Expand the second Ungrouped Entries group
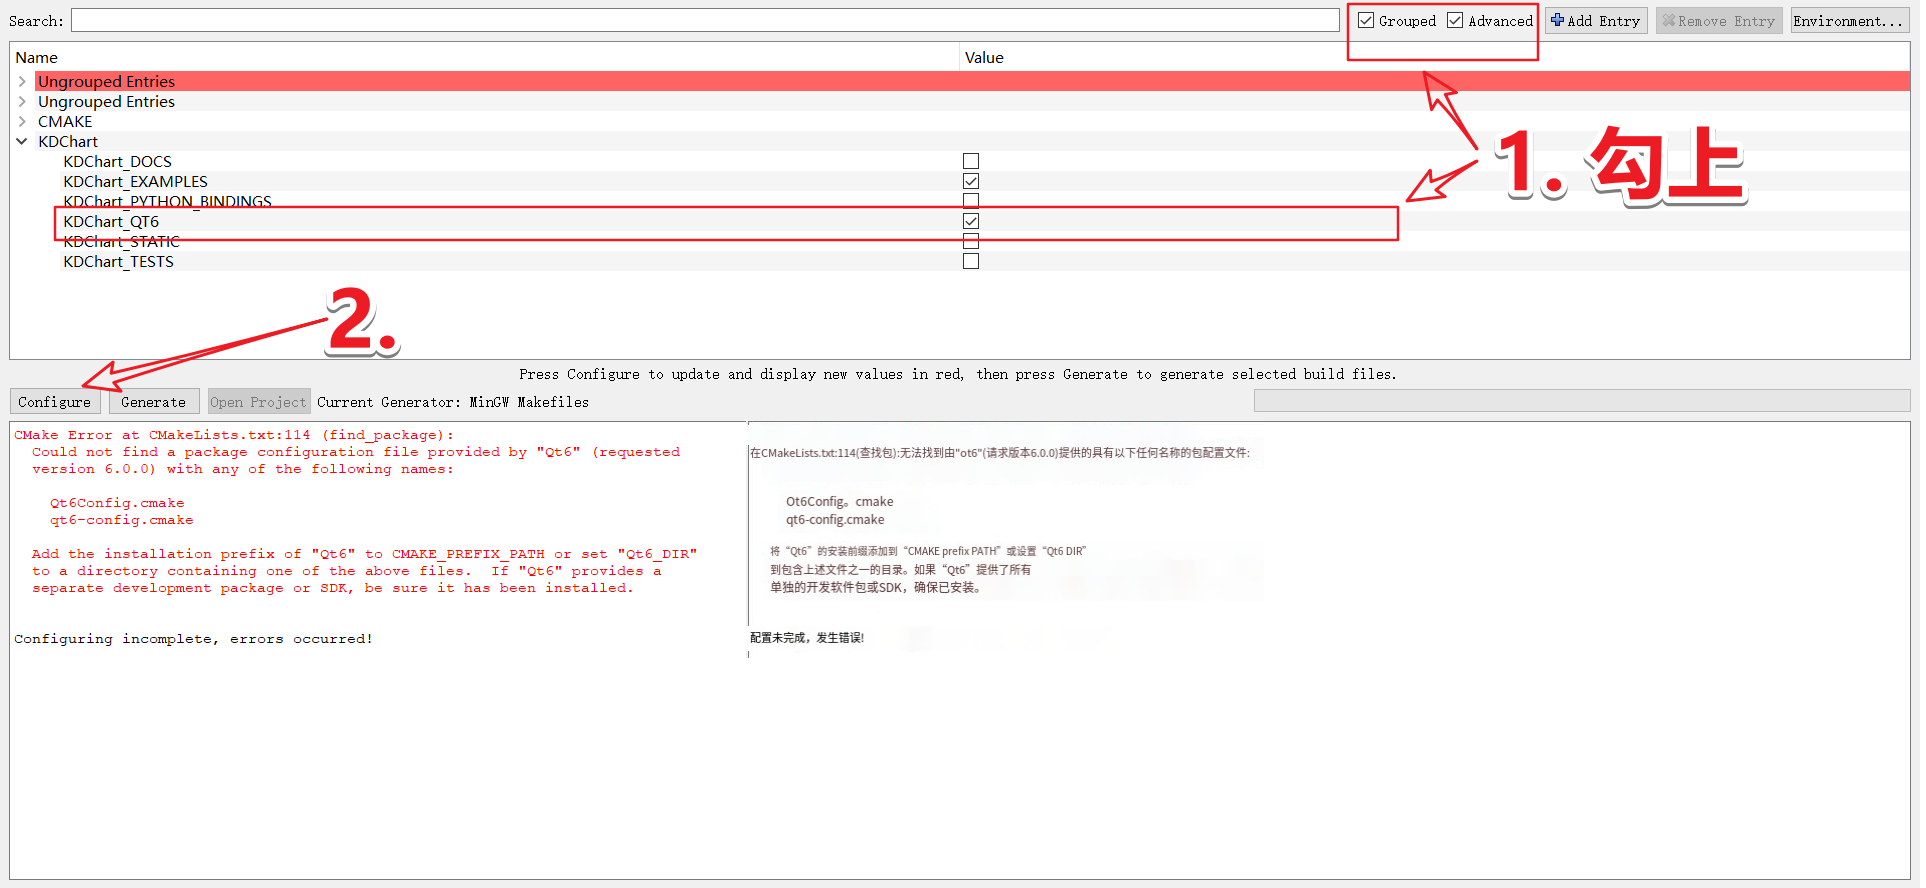This screenshot has width=1926, height=888. (x=22, y=101)
